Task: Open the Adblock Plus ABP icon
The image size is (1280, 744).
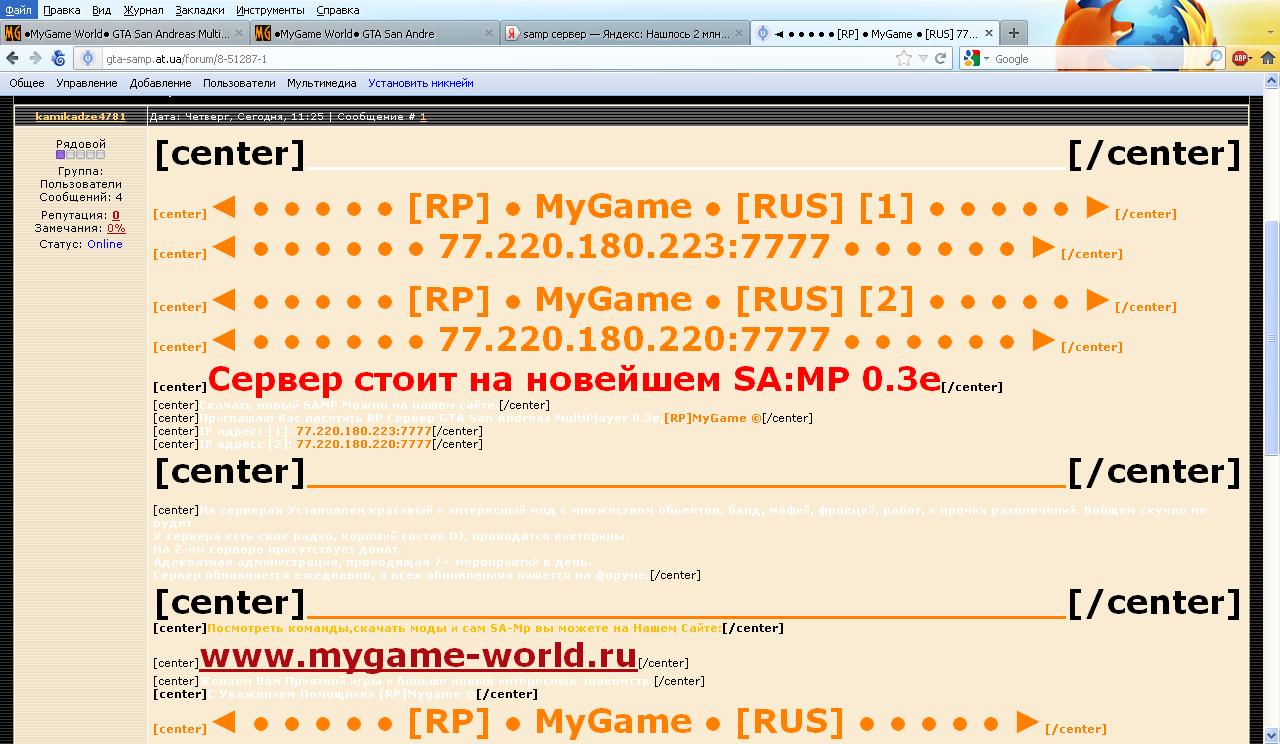Action: 1241,59
